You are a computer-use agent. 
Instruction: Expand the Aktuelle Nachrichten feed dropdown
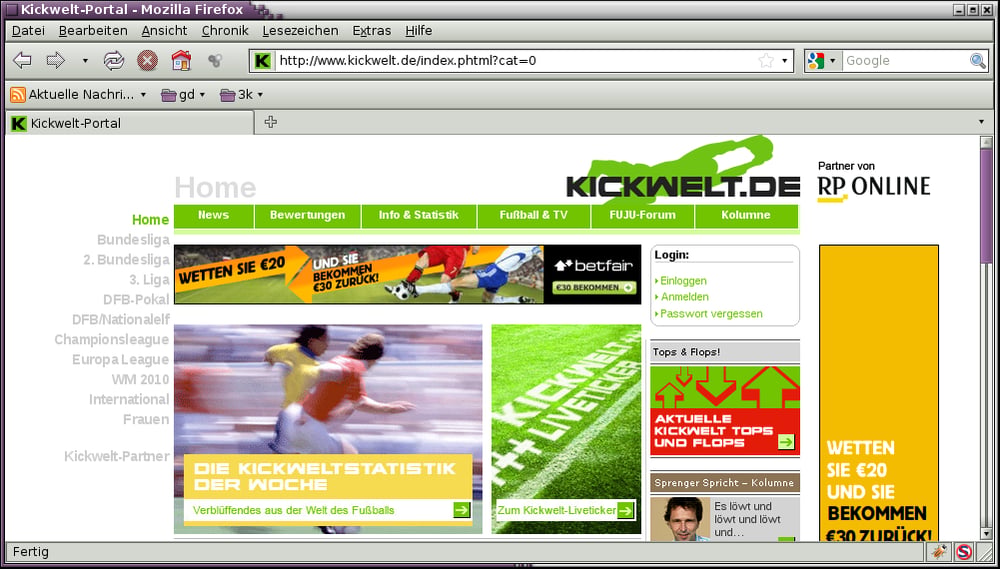click(143, 94)
